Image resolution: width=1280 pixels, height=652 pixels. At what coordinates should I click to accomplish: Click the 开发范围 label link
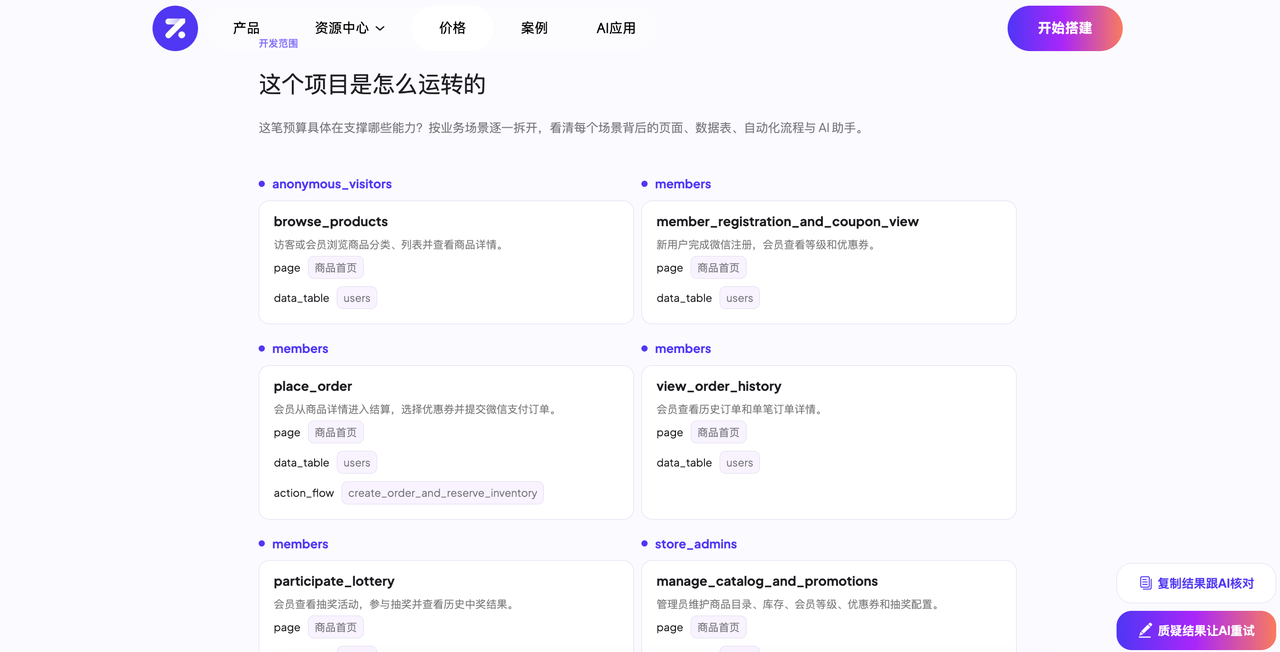[278, 44]
